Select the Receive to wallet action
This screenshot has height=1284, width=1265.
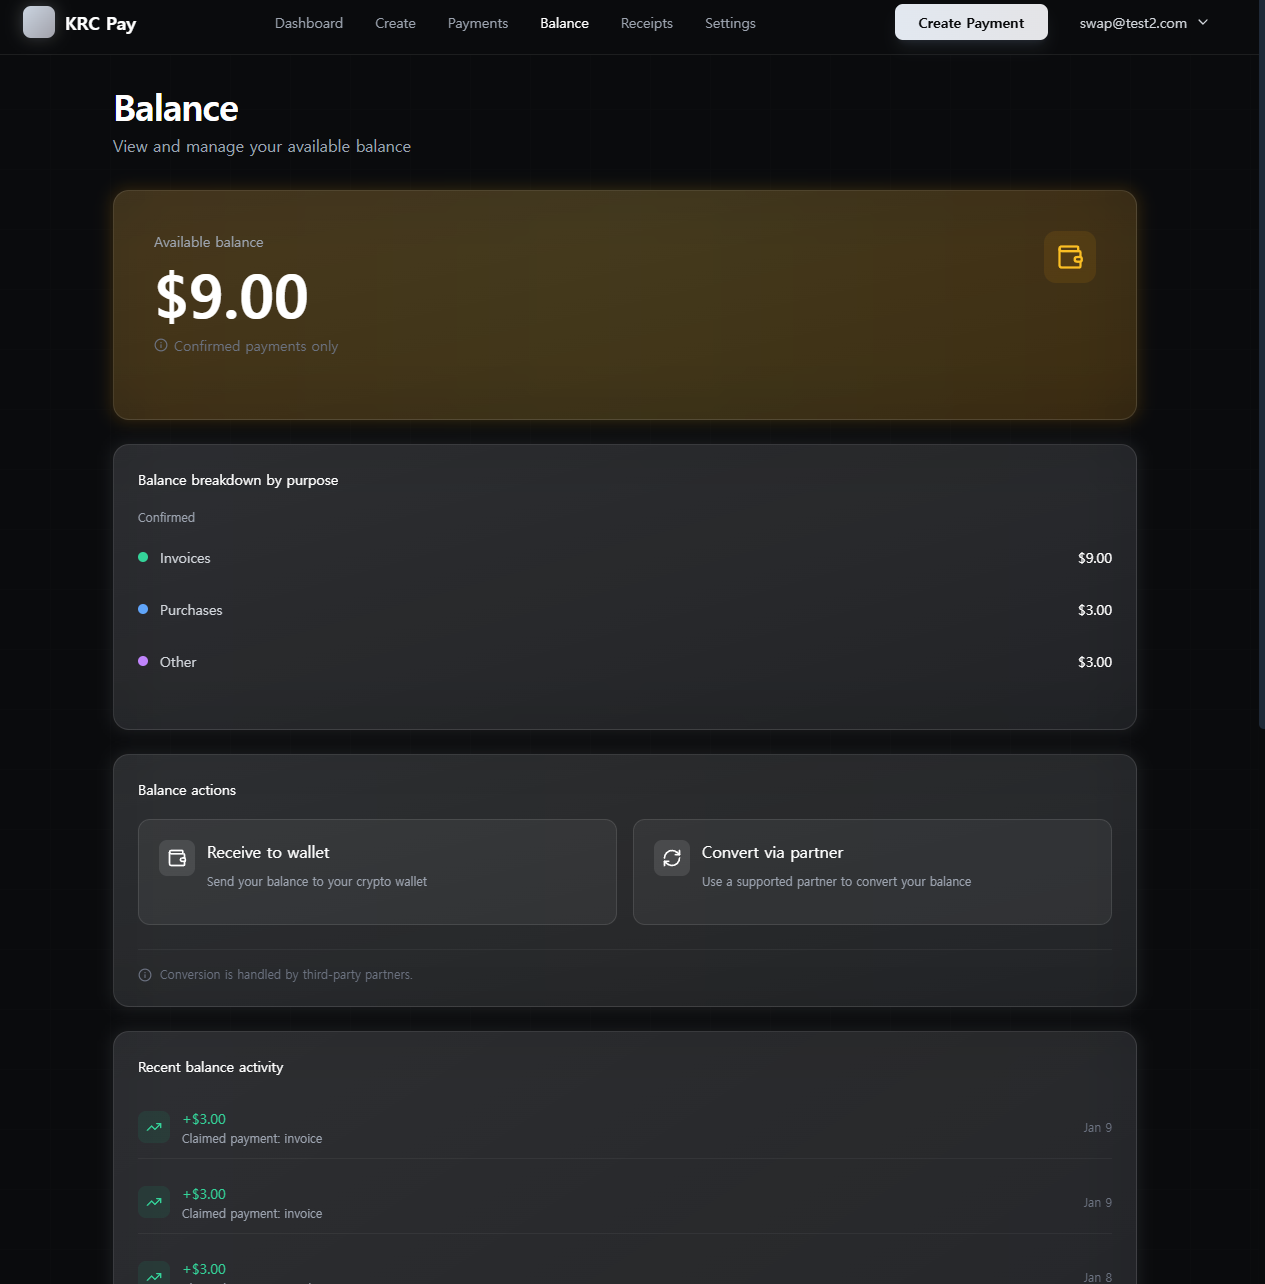tap(377, 872)
